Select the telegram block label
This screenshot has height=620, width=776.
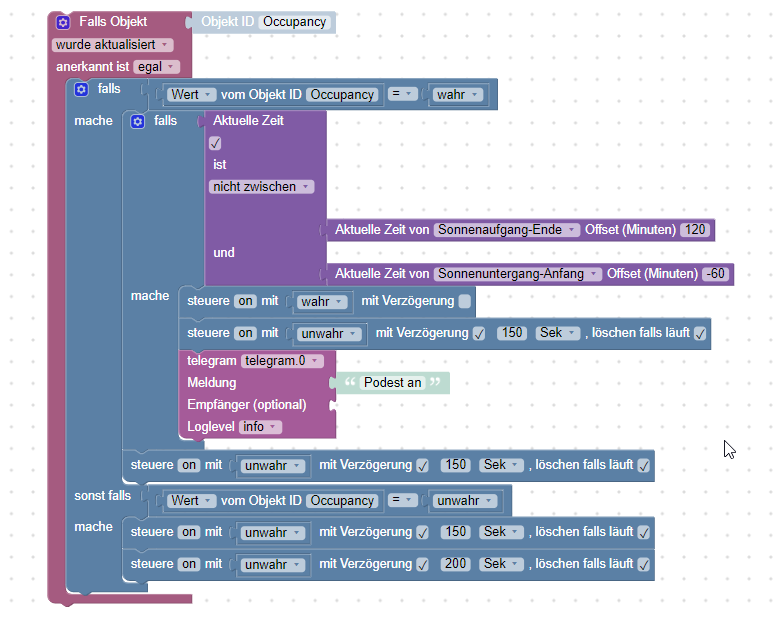point(211,361)
